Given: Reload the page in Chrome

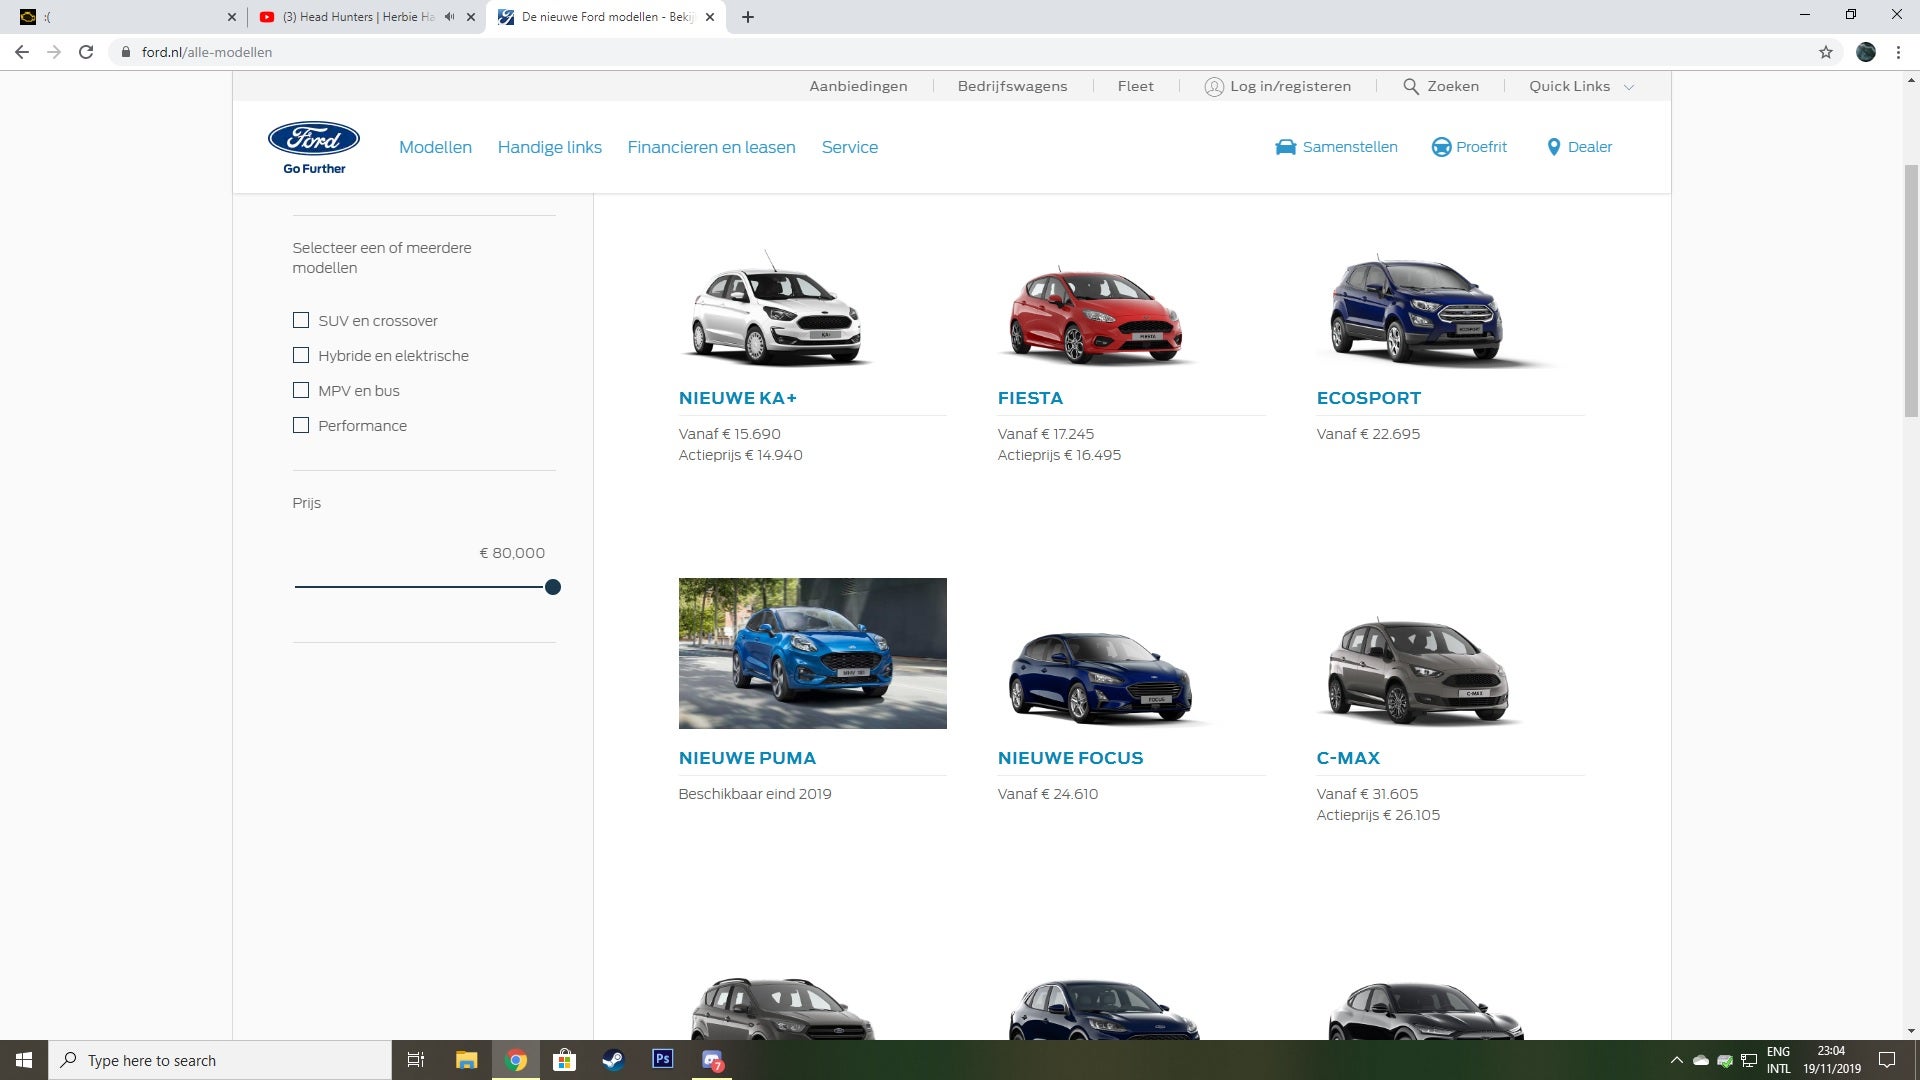Looking at the screenshot, I should [86, 52].
